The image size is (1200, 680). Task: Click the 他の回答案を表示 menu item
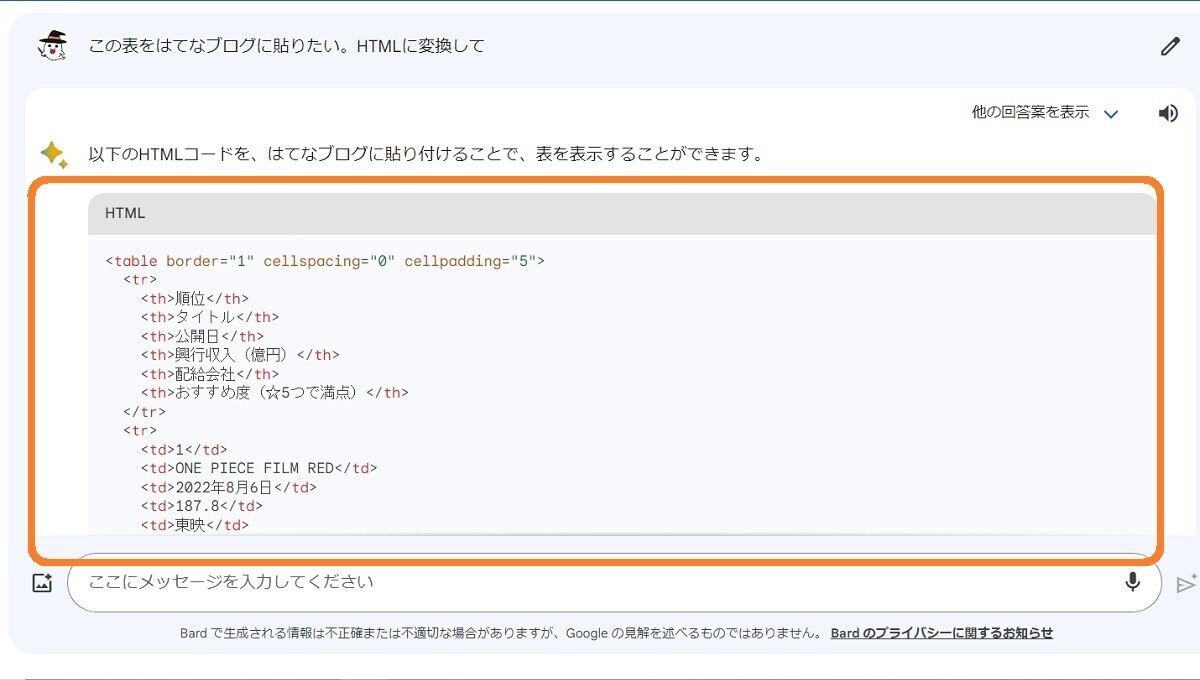pyautogui.click(x=1030, y=113)
